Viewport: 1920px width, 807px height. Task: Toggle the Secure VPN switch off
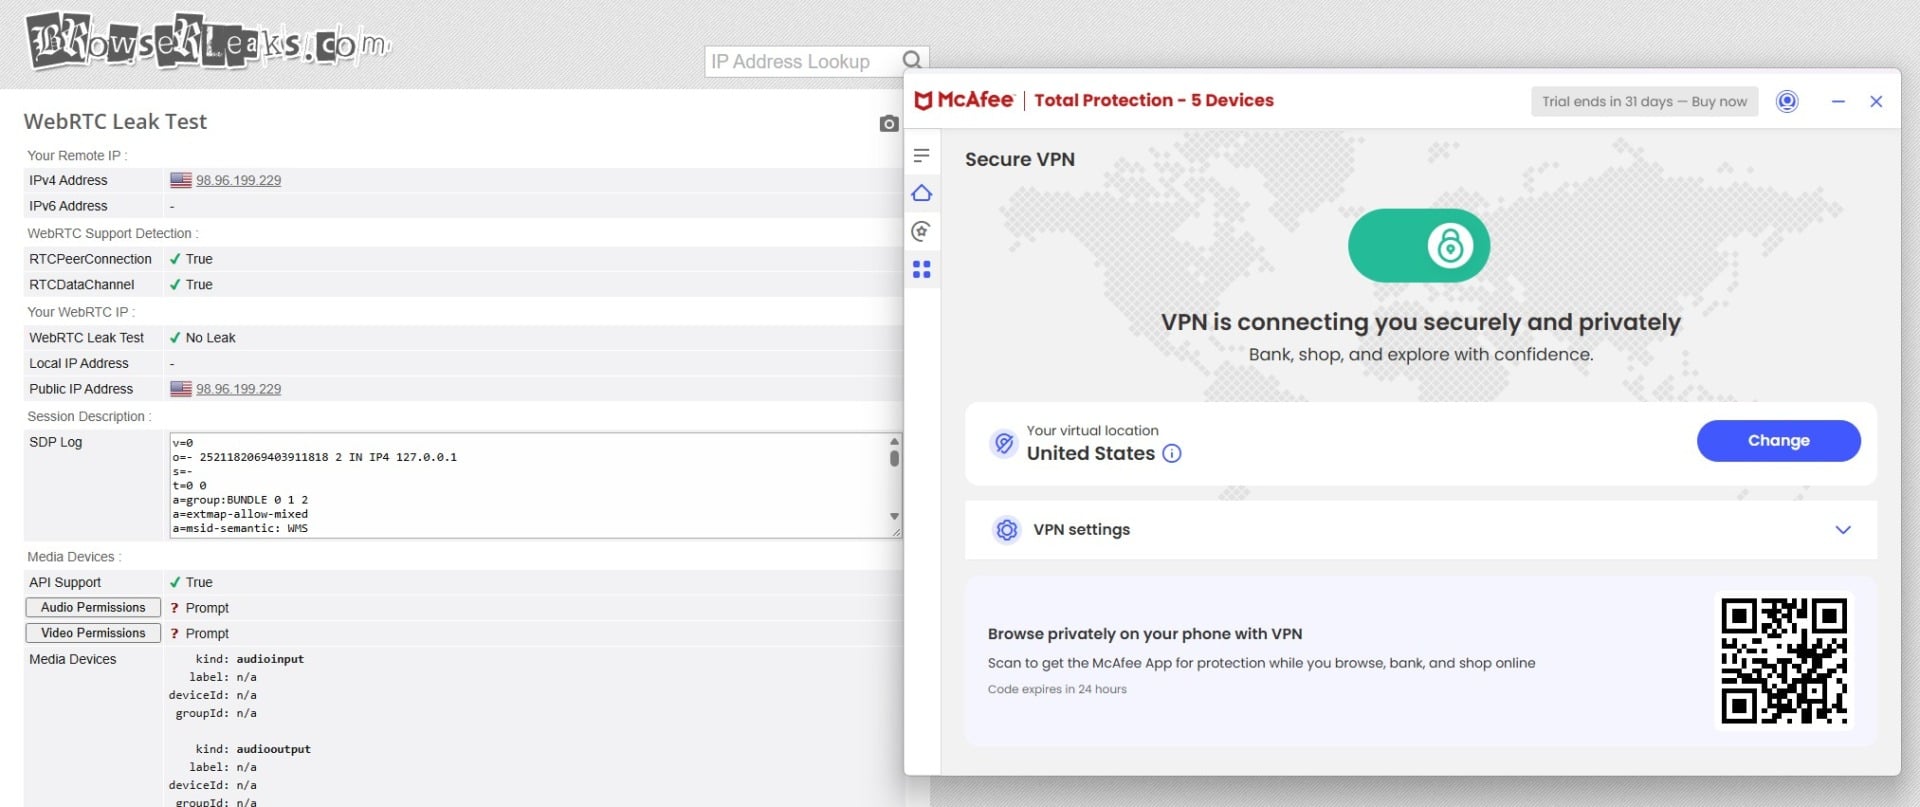point(1418,245)
